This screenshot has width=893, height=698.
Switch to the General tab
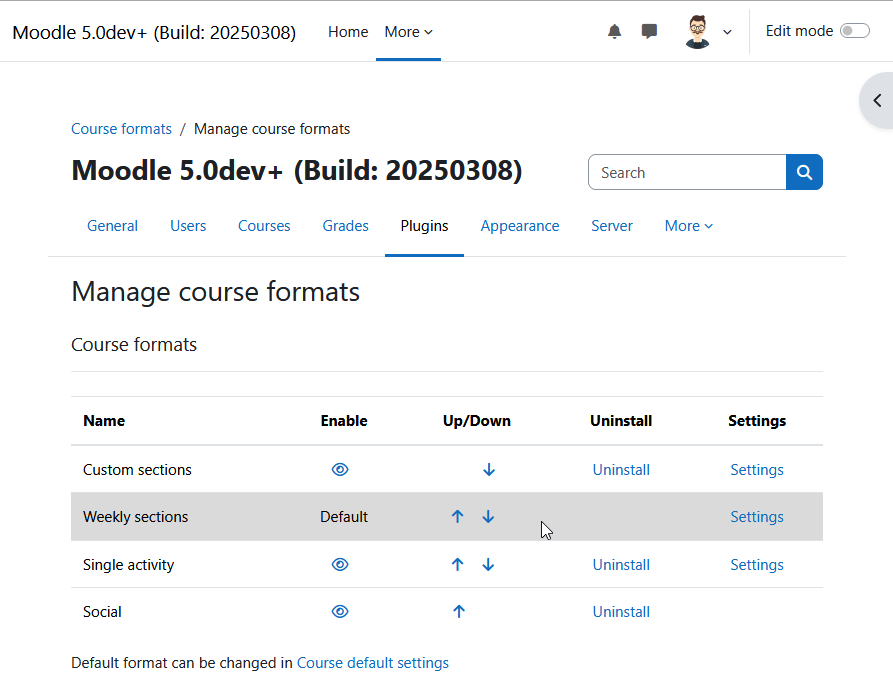(x=112, y=226)
